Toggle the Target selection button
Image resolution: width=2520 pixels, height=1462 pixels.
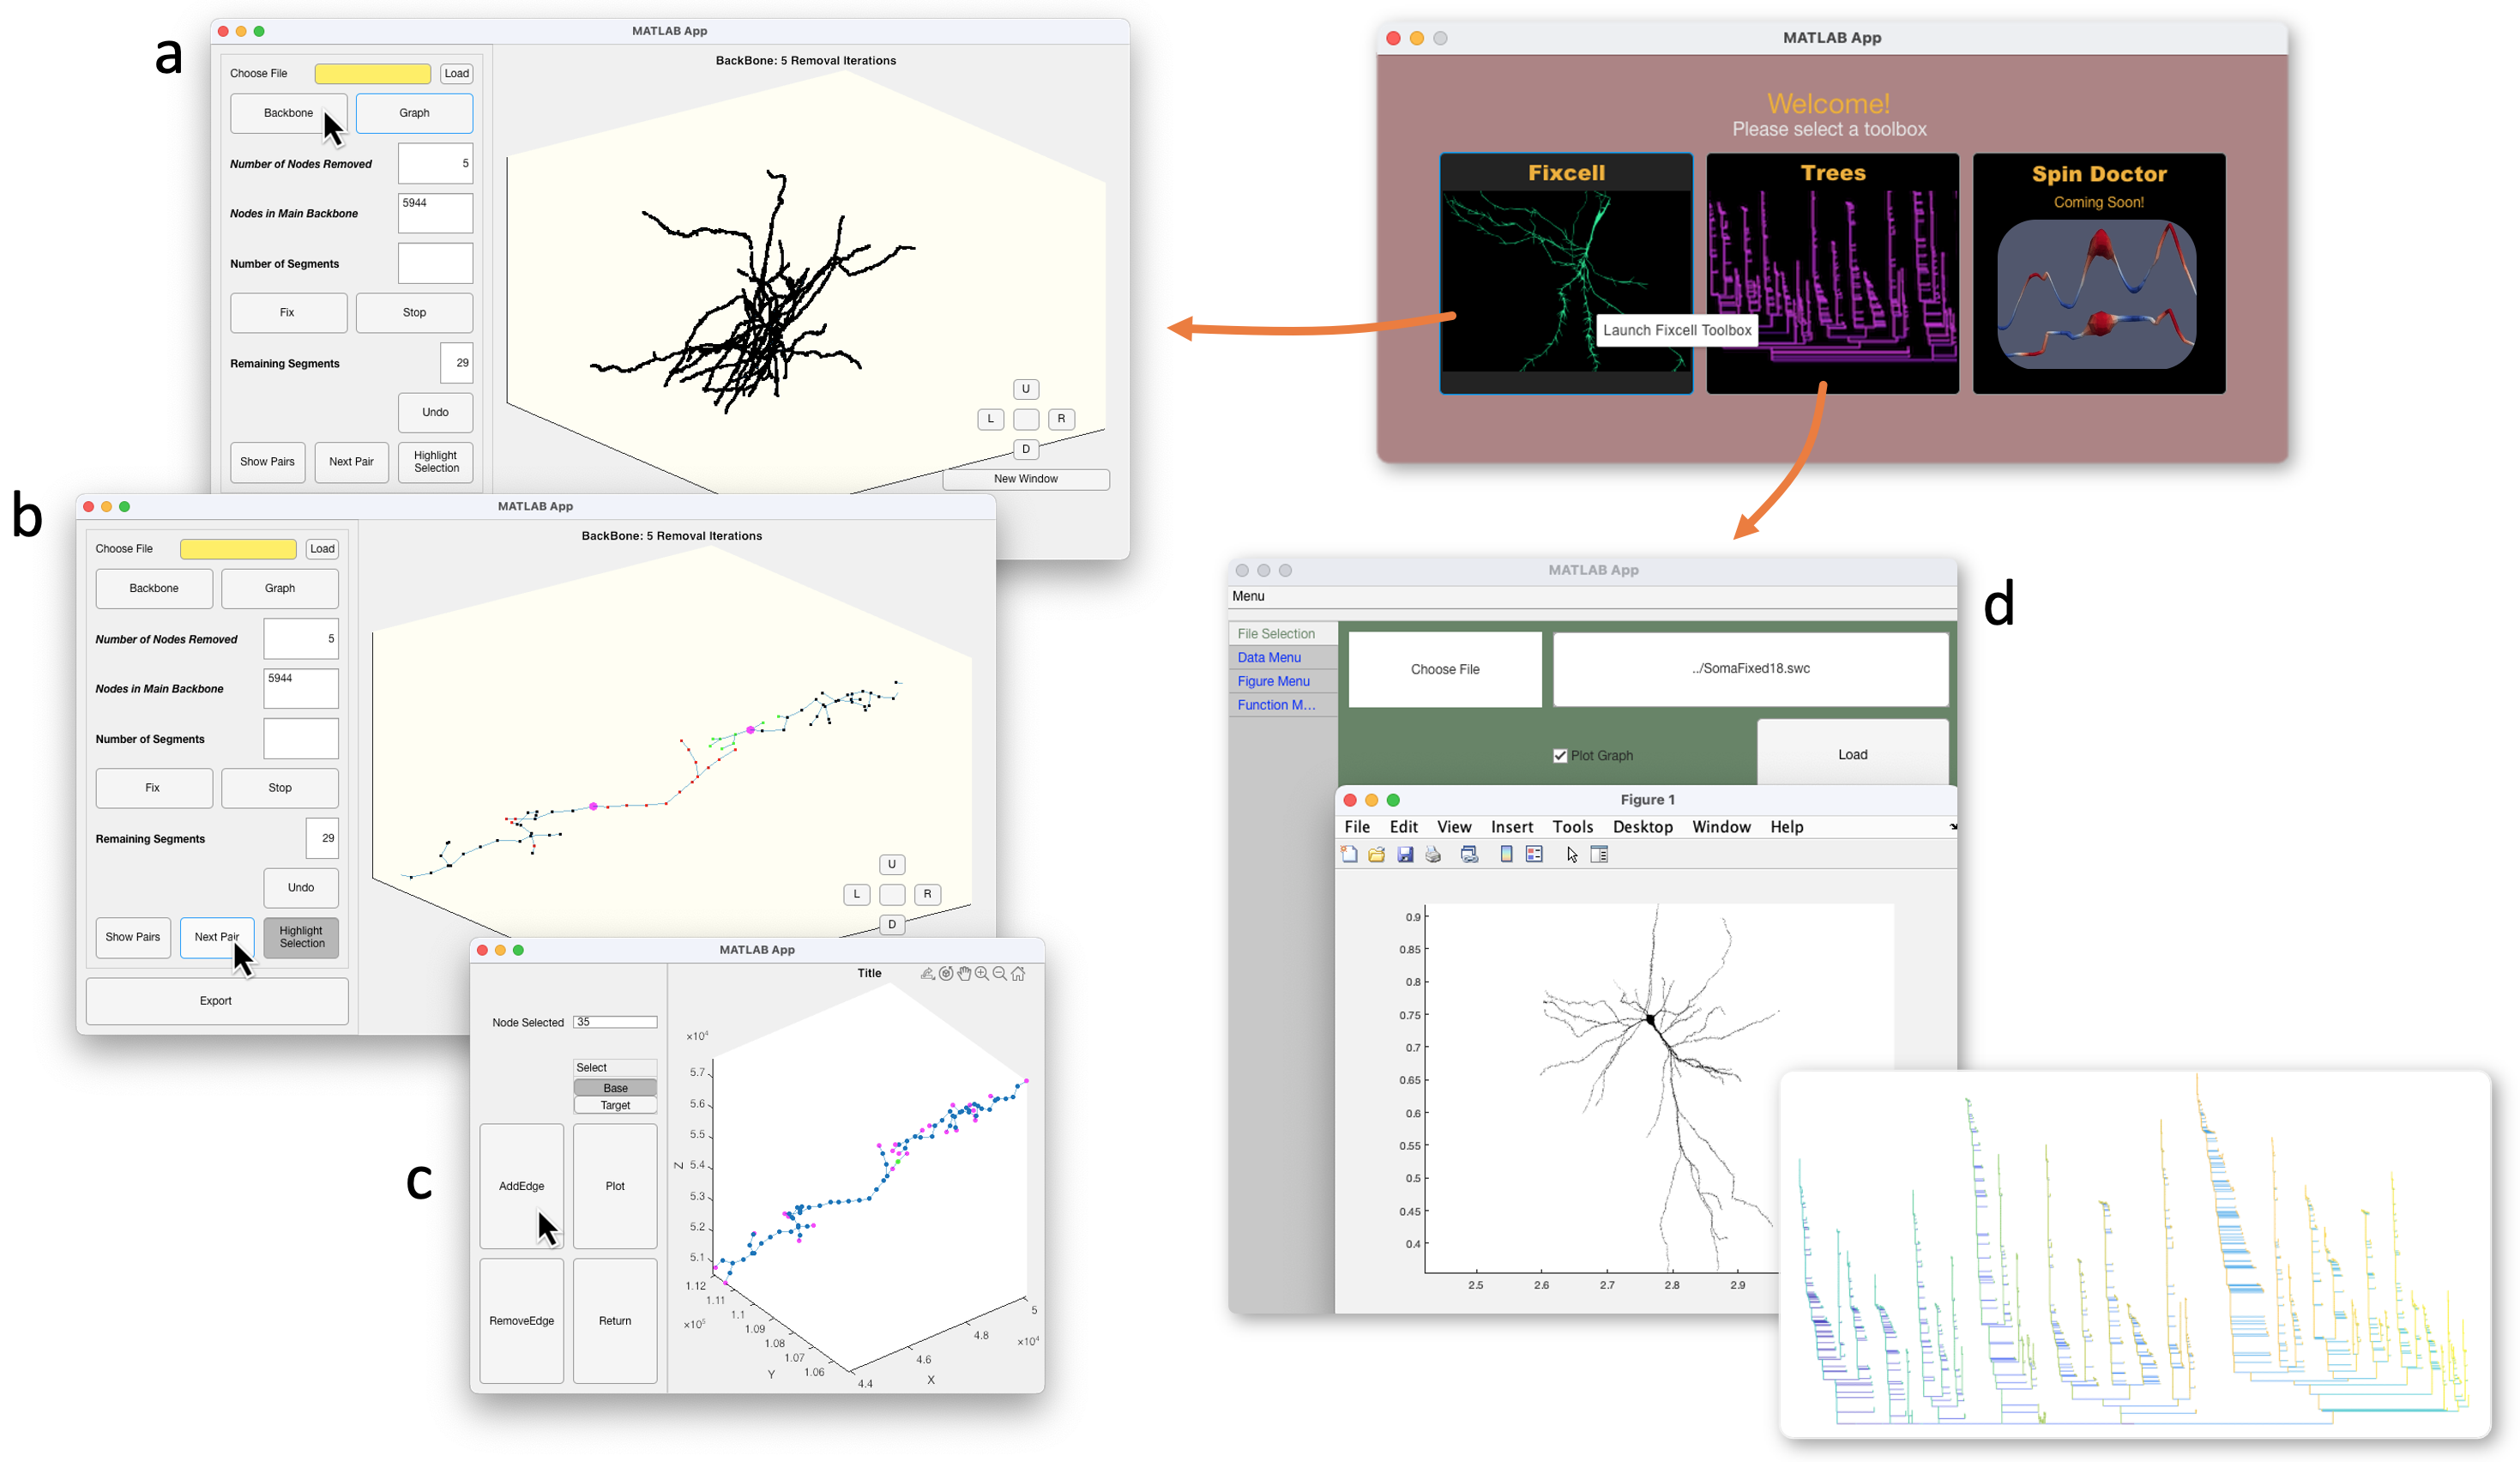615,1105
